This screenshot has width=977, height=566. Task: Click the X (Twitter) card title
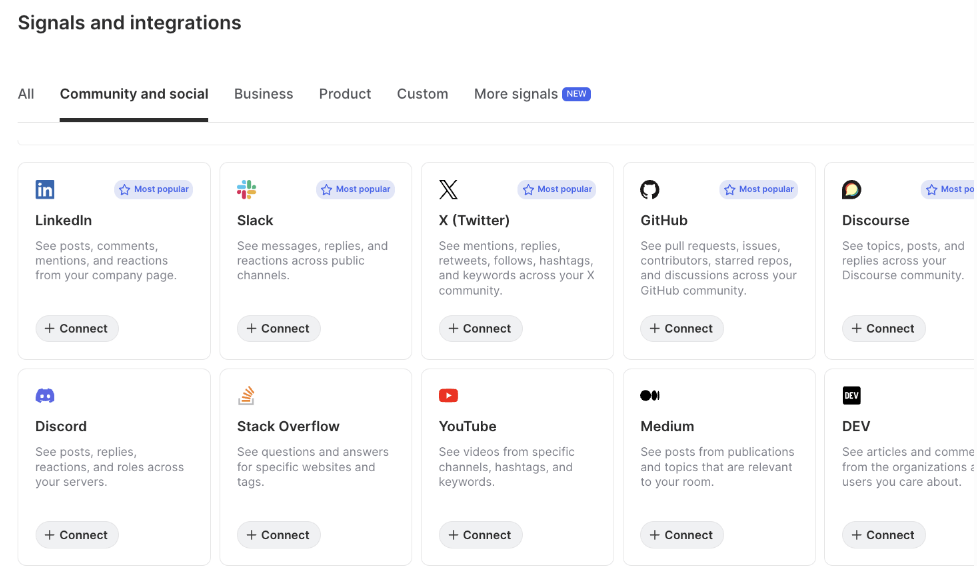point(474,221)
